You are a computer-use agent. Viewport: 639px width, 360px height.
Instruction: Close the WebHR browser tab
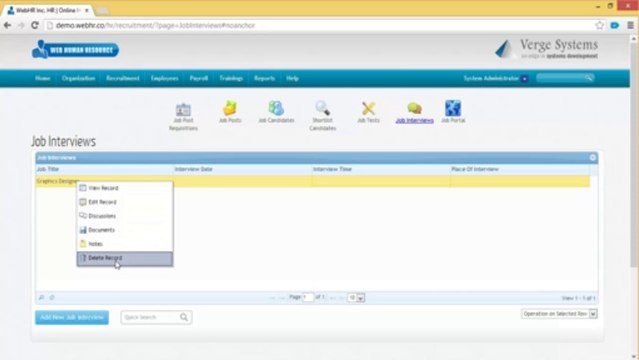click(87, 10)
